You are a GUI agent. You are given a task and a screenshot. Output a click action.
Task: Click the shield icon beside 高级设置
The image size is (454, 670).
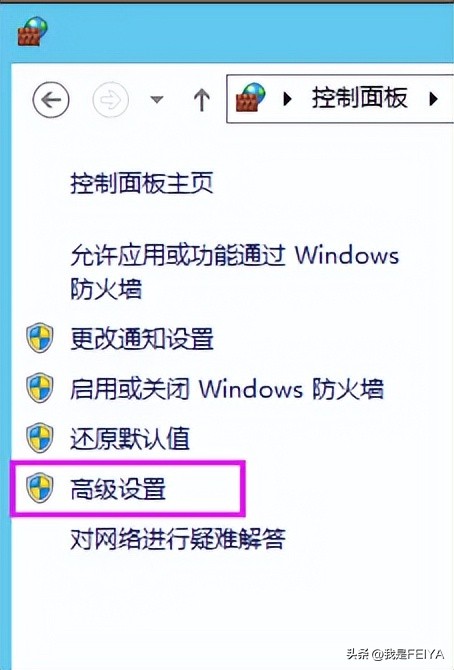click(40, 488)
